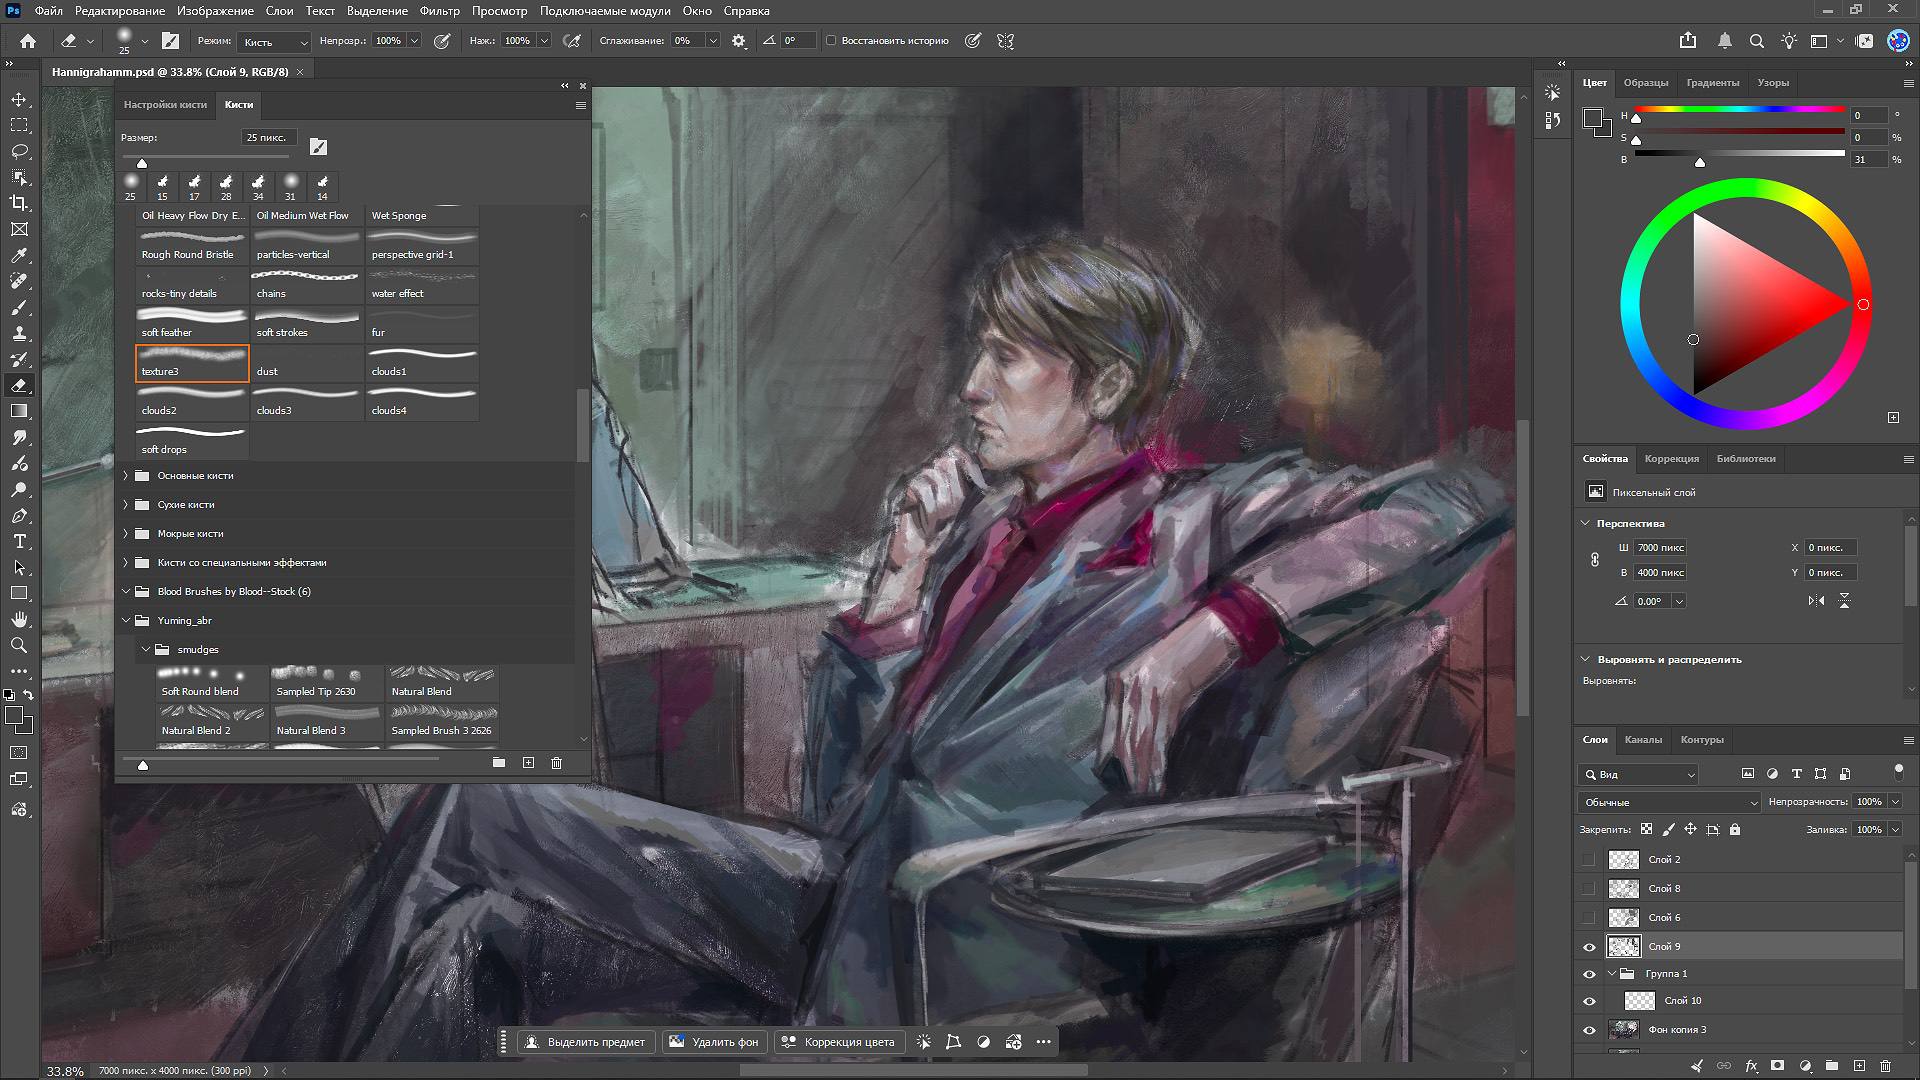This screenshot has height=1080, width=1920.
Task: Create a new brush group folder
Action: click(x=499, y=763)
